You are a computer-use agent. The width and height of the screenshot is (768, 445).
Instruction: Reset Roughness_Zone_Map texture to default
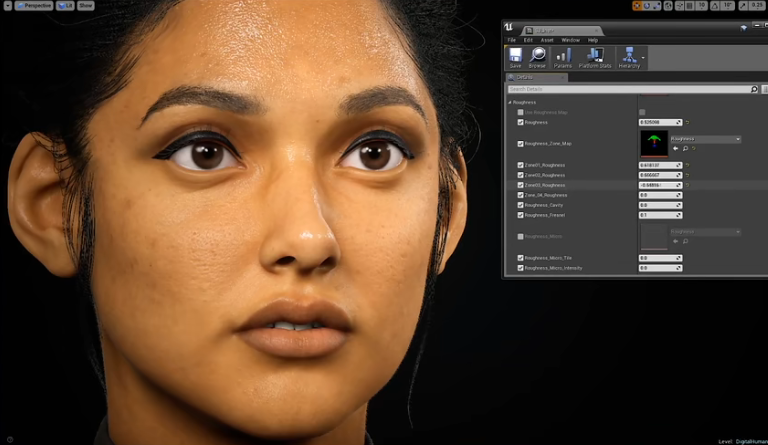click(x=694, y=148)
